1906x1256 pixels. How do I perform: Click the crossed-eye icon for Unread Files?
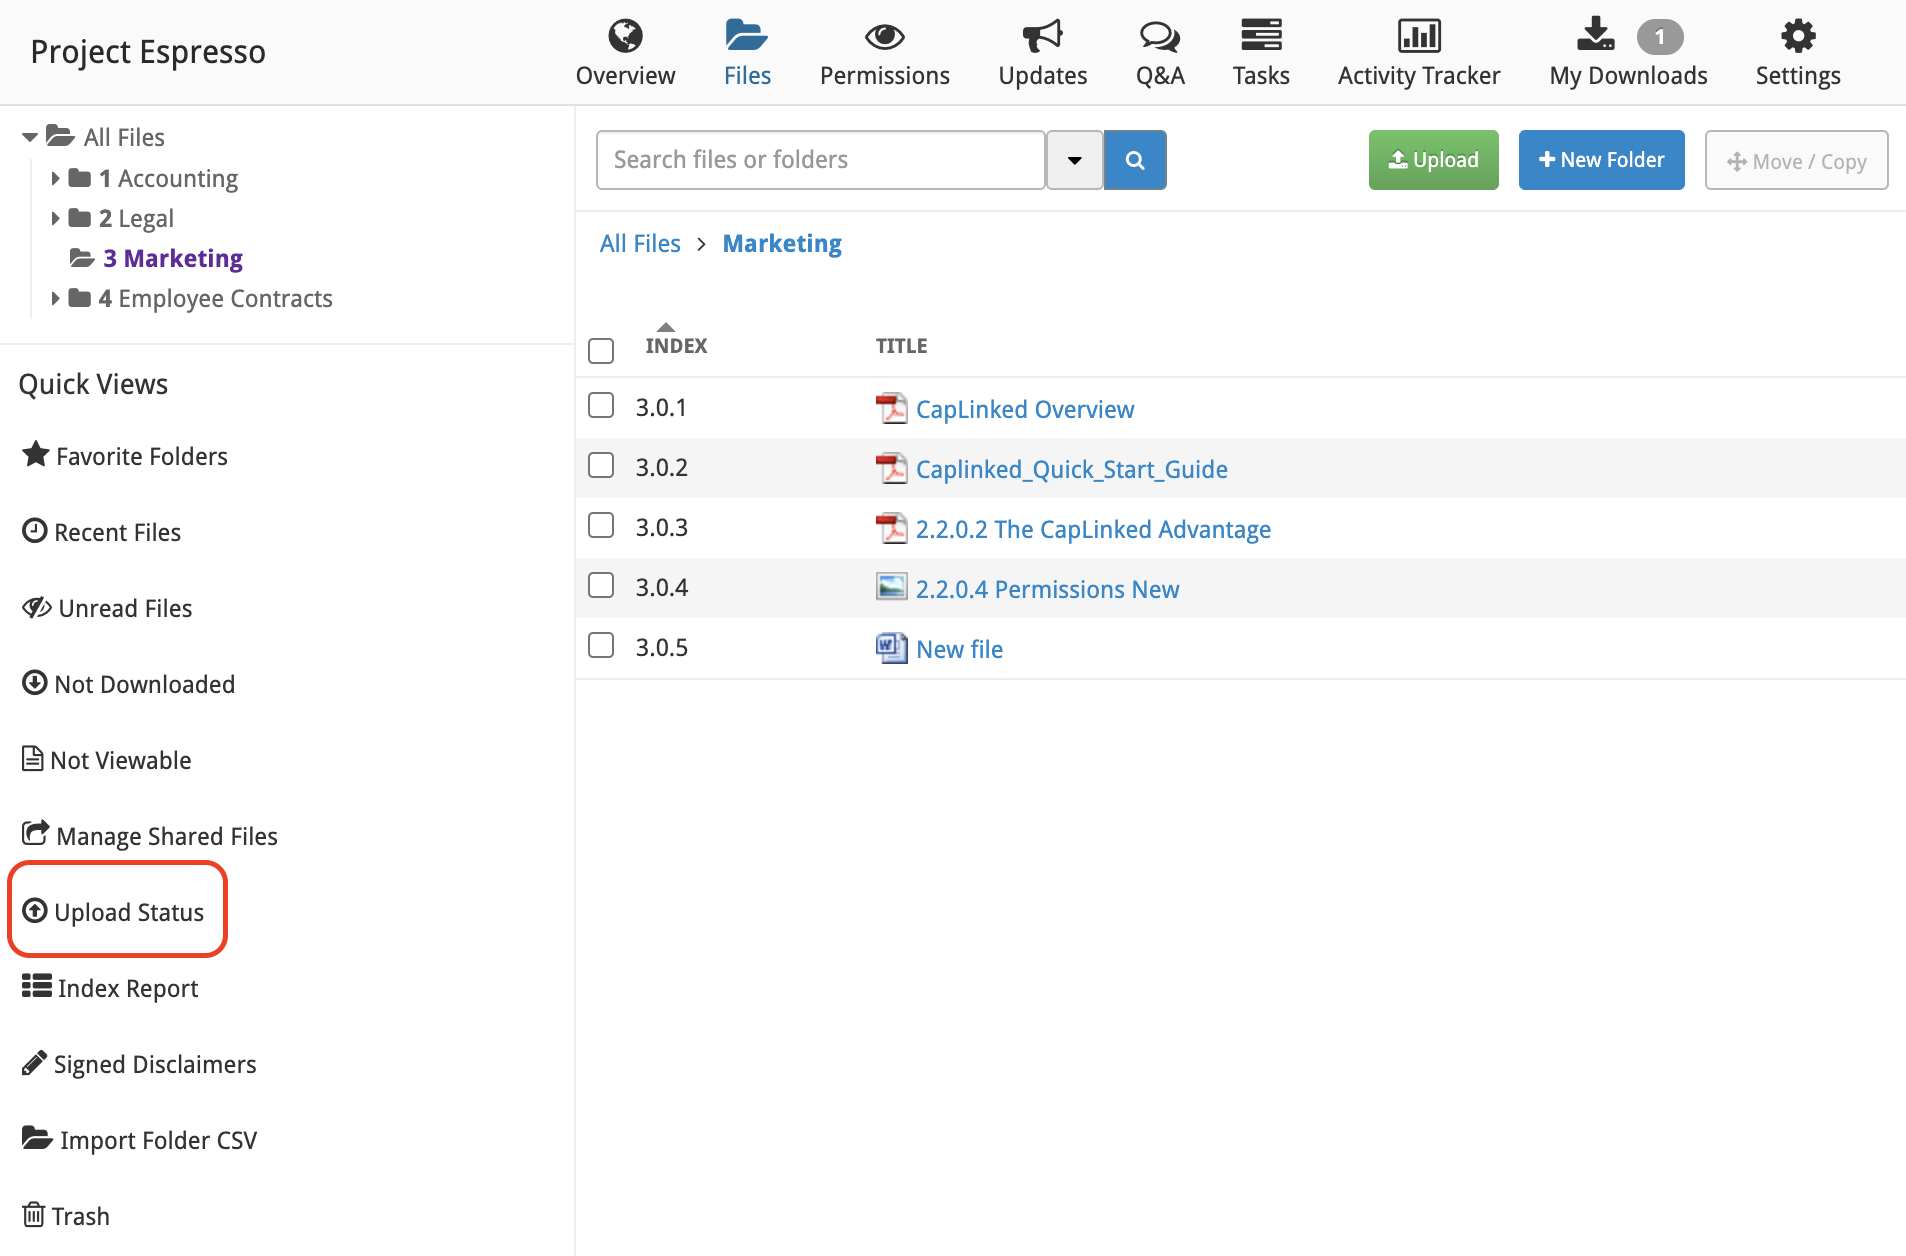pyautogui.click(x=37, y=607)
